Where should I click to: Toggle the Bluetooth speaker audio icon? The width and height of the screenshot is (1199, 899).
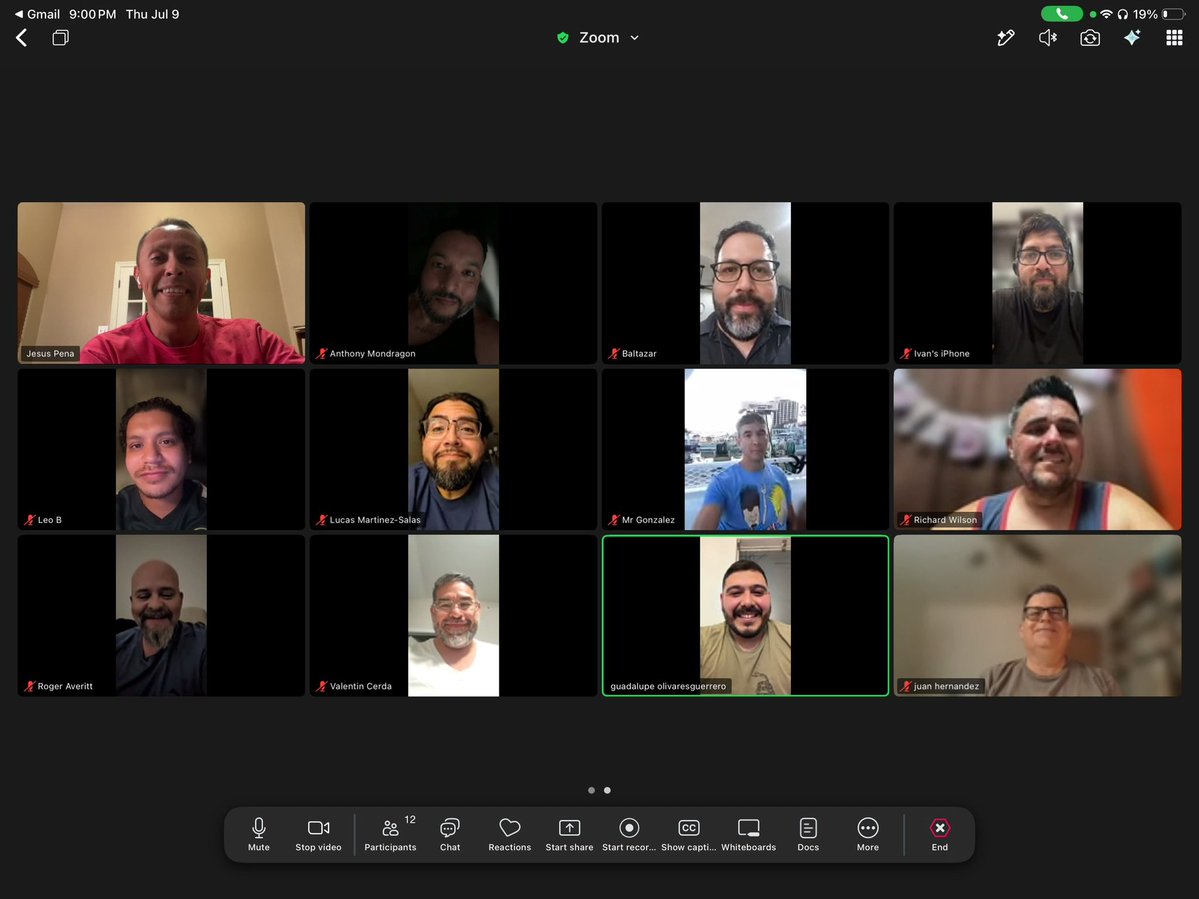pyautogui.click(x=1048, y=37)
